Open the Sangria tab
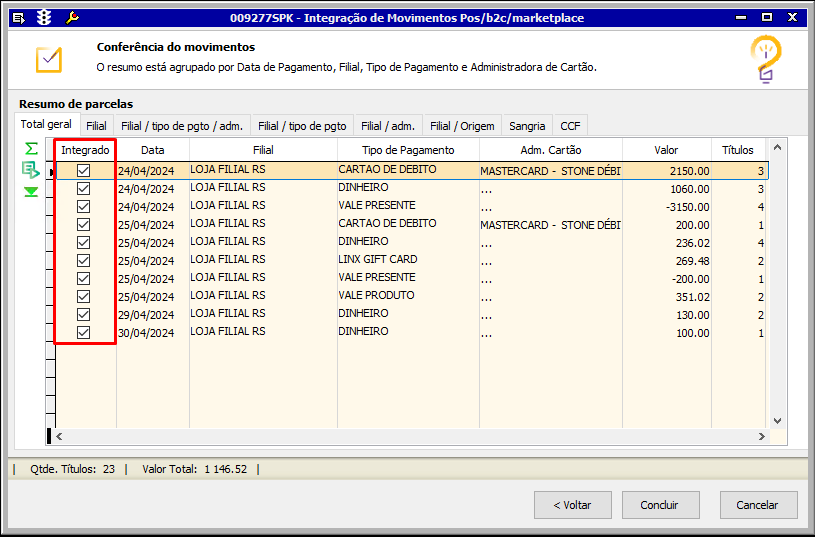 [527, 126]
